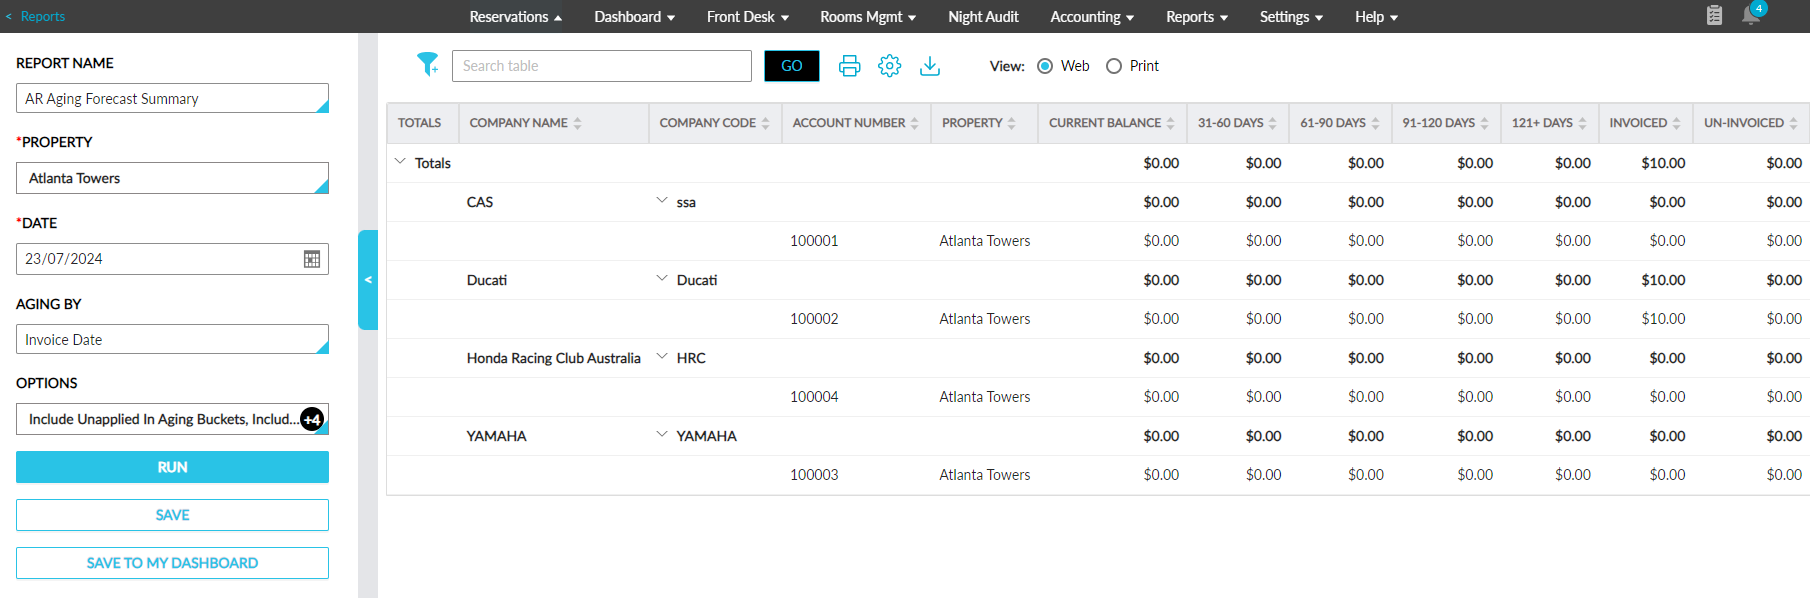Click the RUN button

pyautogui.click(x=172, y=467)
